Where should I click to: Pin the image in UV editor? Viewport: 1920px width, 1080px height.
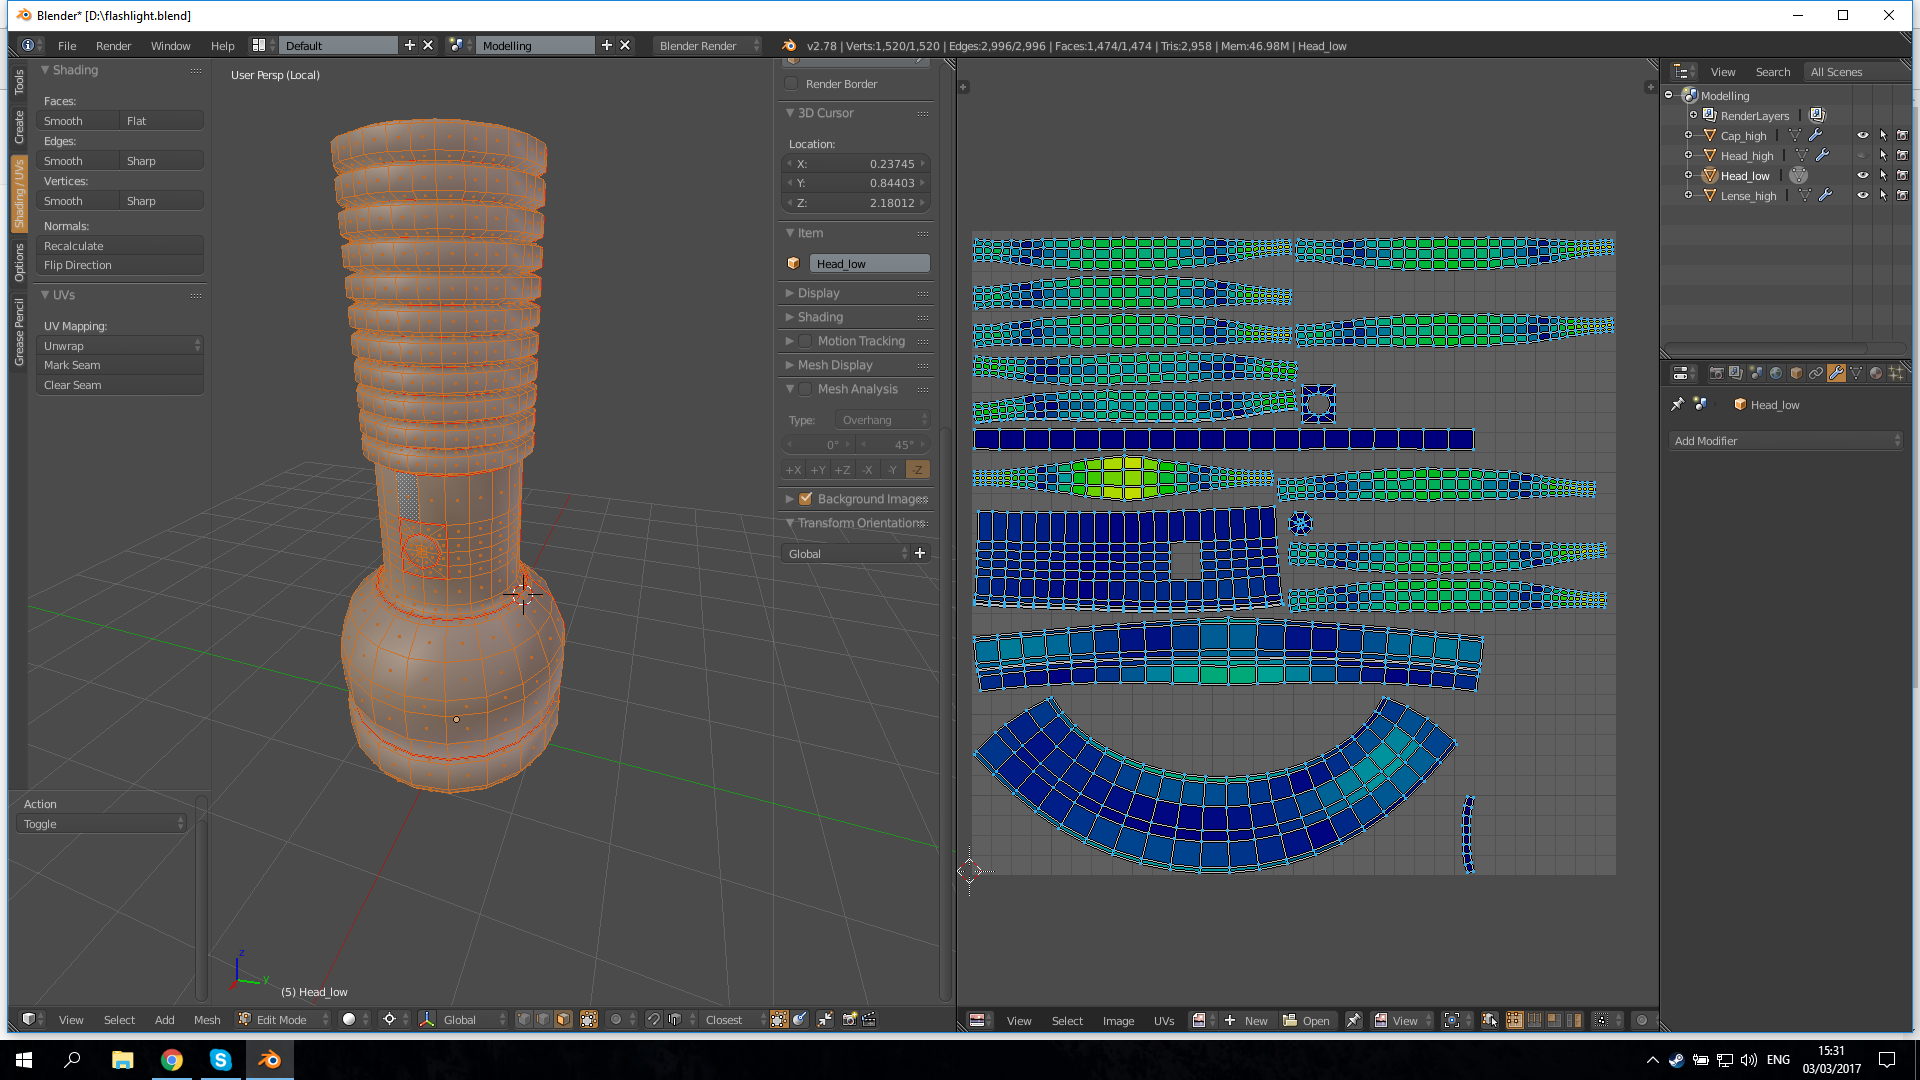(1353, 1020)
